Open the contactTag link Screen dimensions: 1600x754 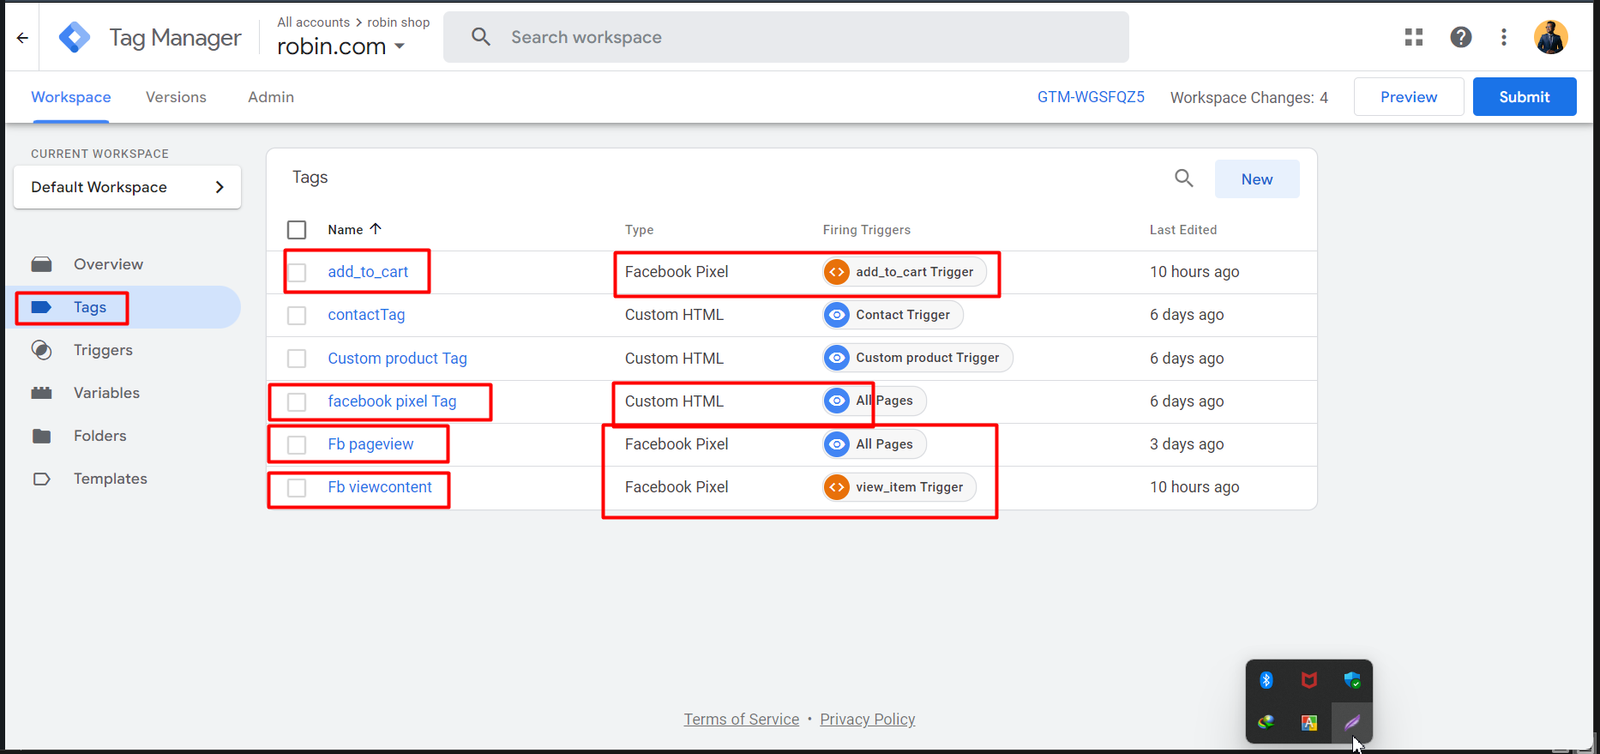tap(366, 315)
